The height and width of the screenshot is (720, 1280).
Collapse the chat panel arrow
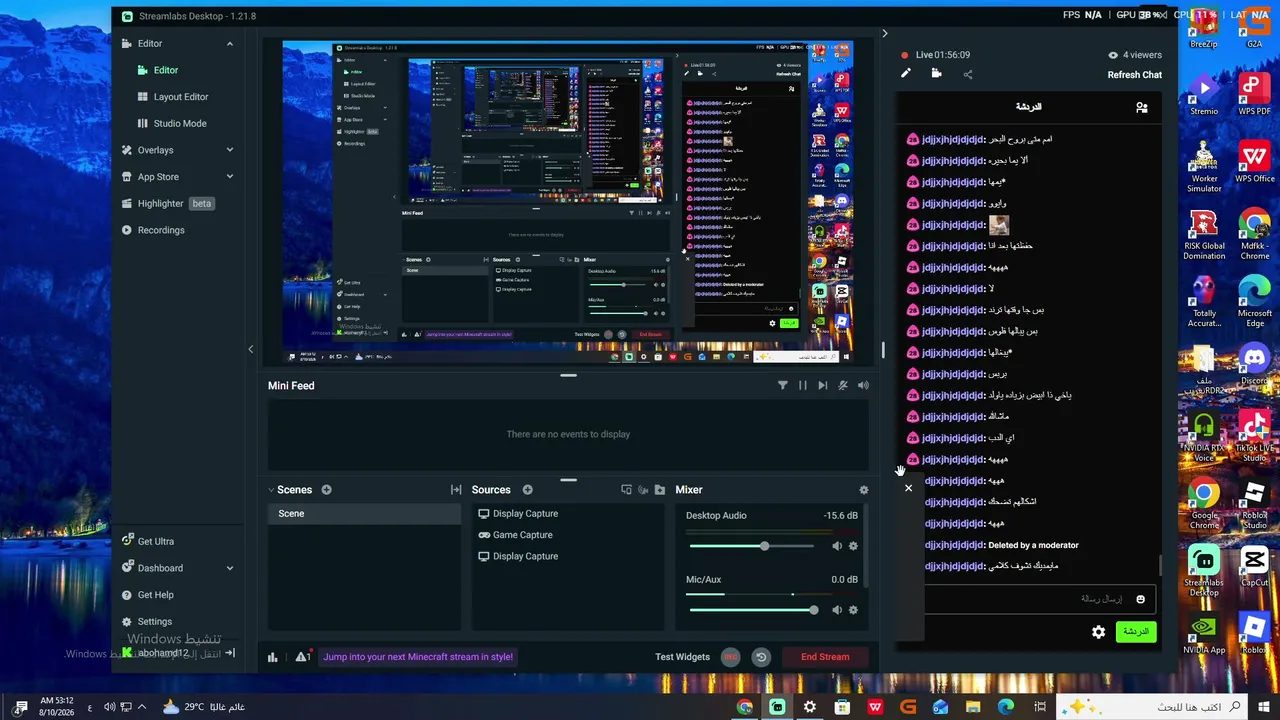point(884,33)
